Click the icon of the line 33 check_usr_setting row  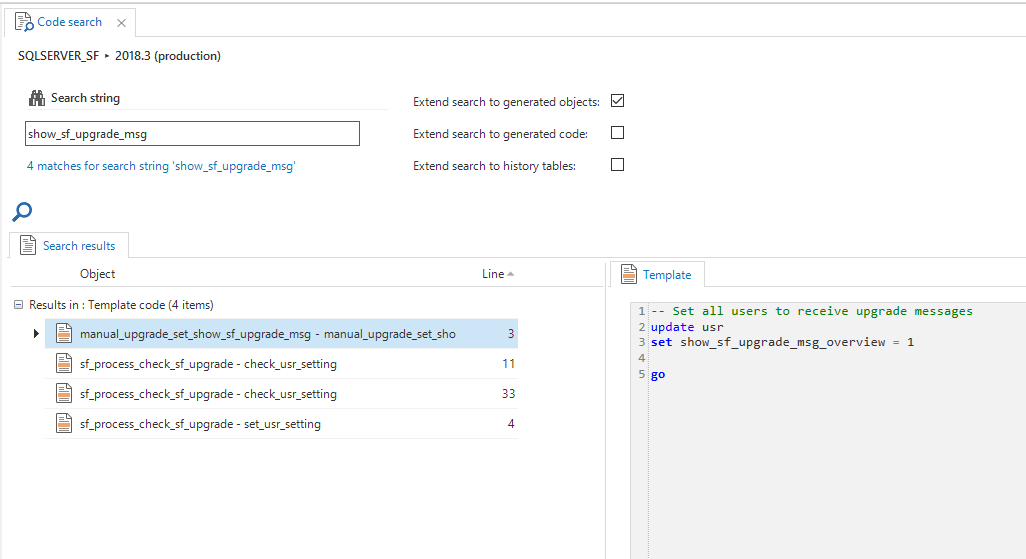pos(63,394)
